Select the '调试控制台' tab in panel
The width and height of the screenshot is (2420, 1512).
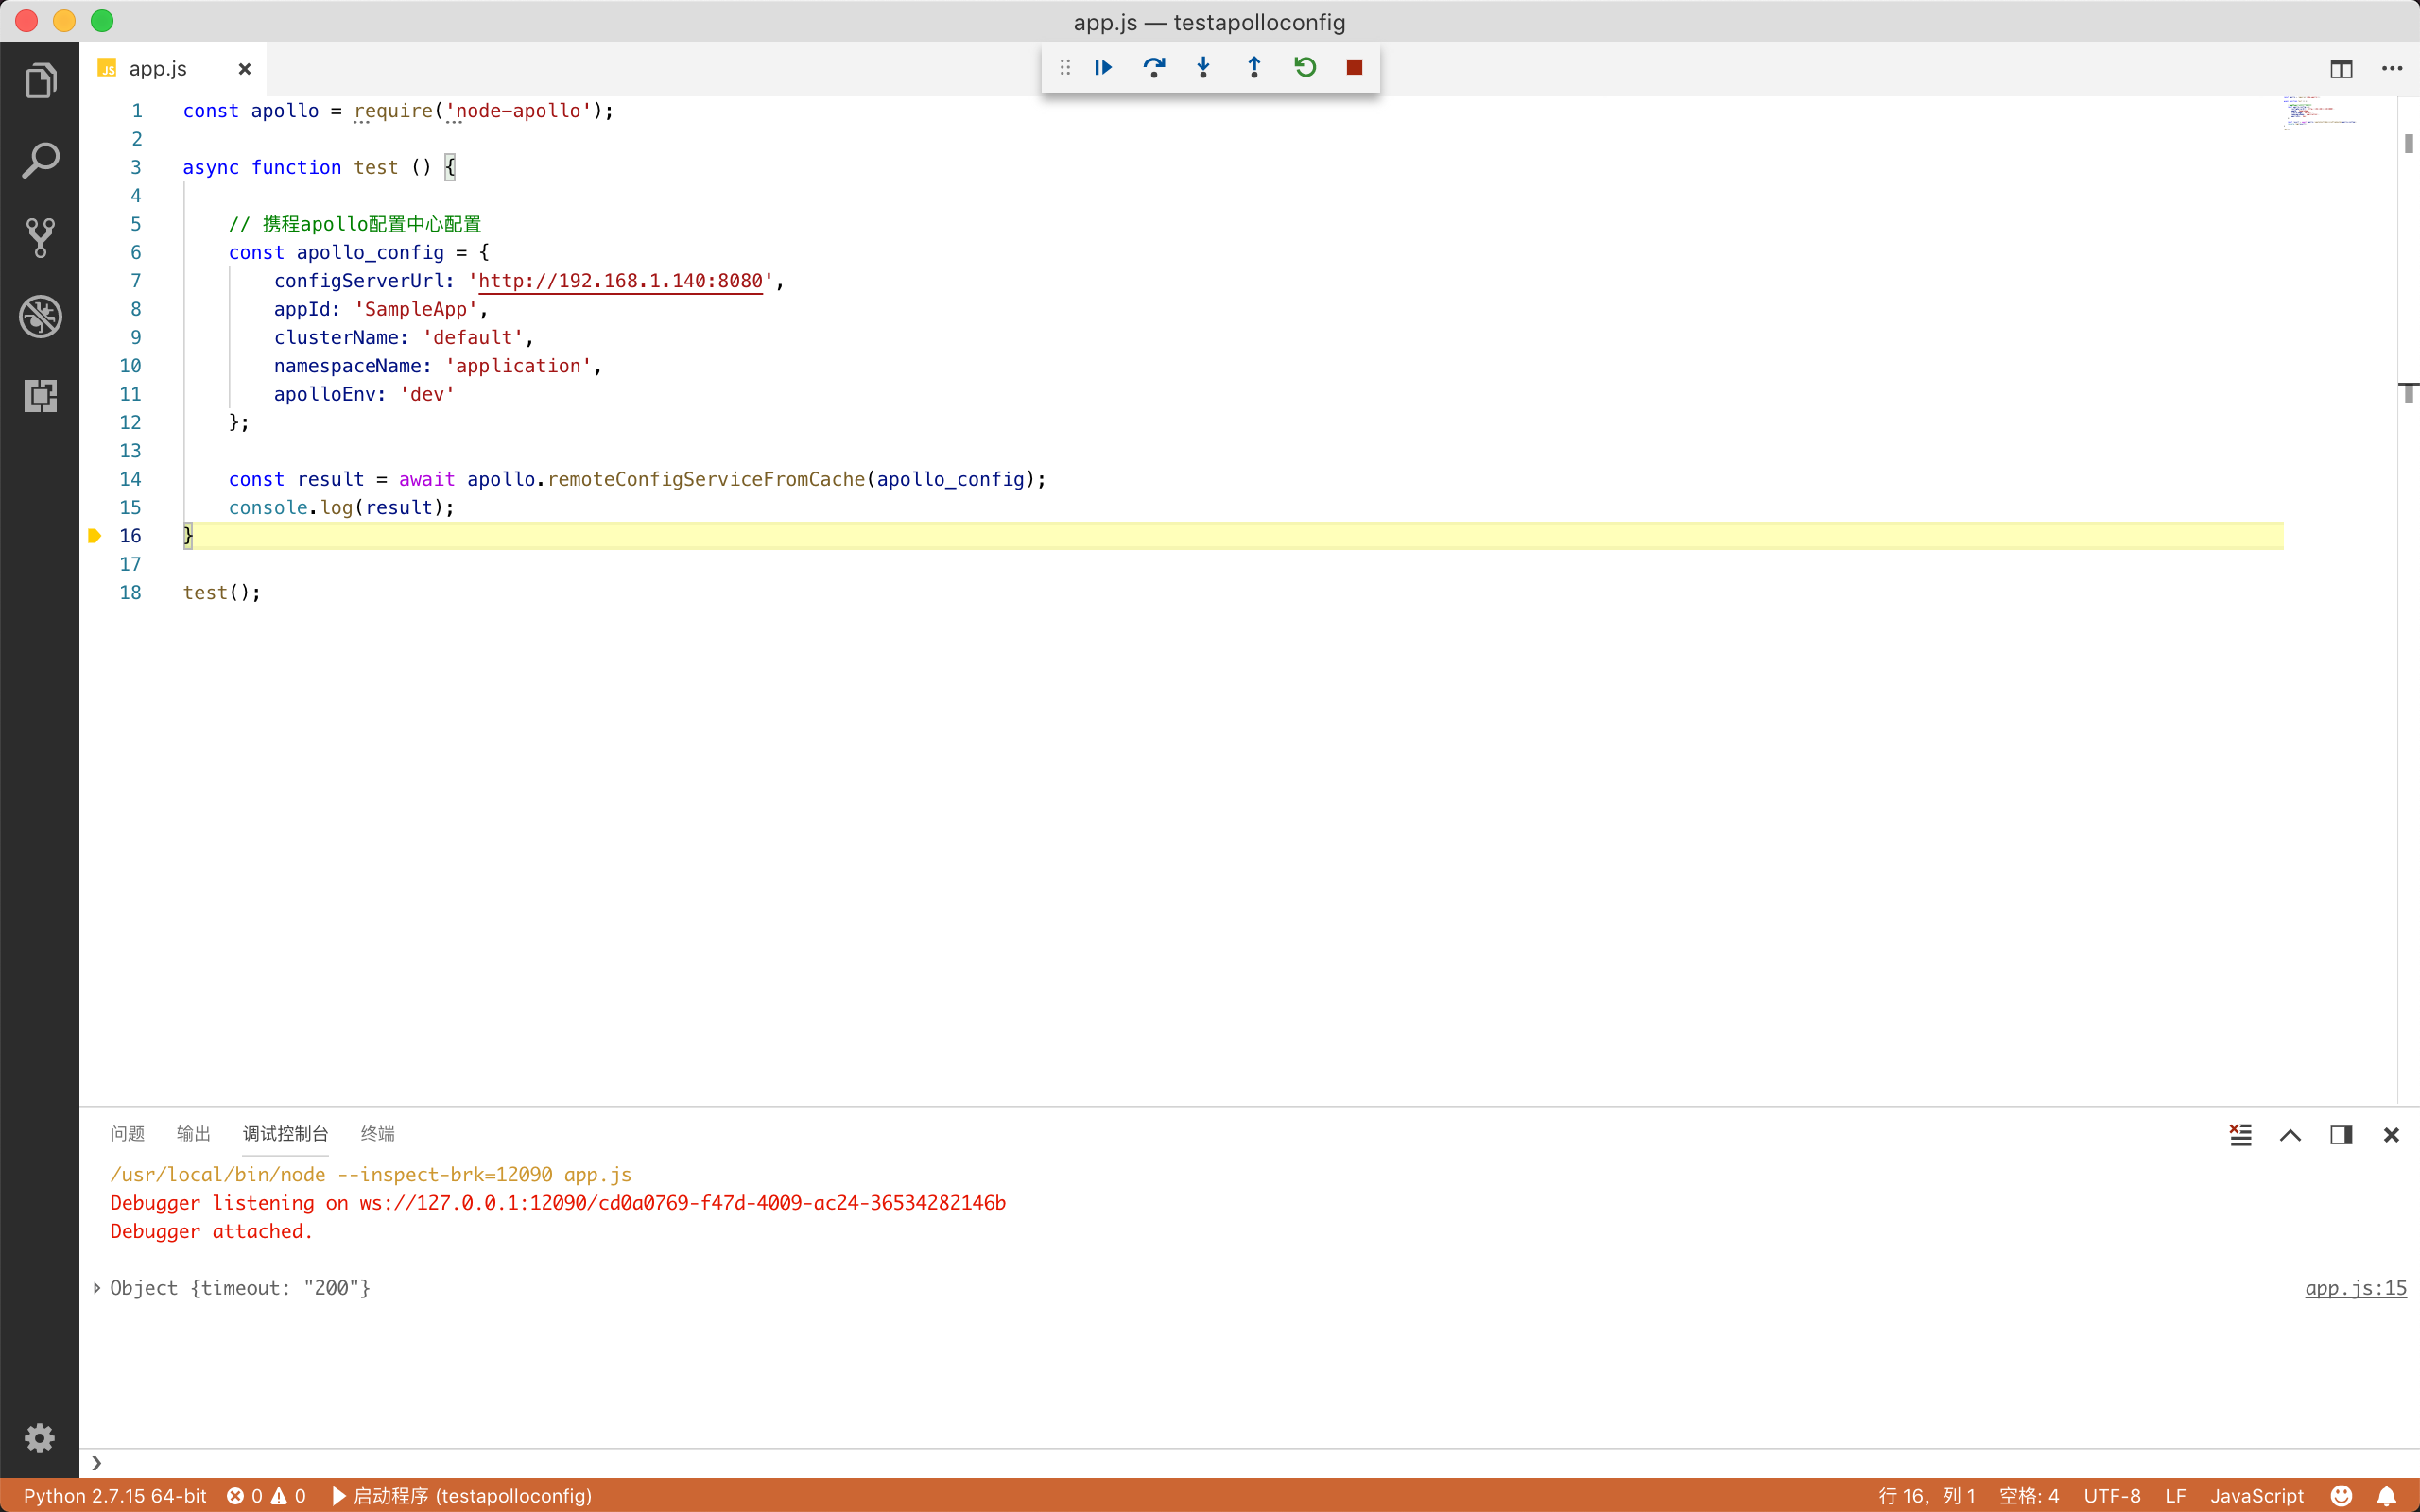(284, 1134)
